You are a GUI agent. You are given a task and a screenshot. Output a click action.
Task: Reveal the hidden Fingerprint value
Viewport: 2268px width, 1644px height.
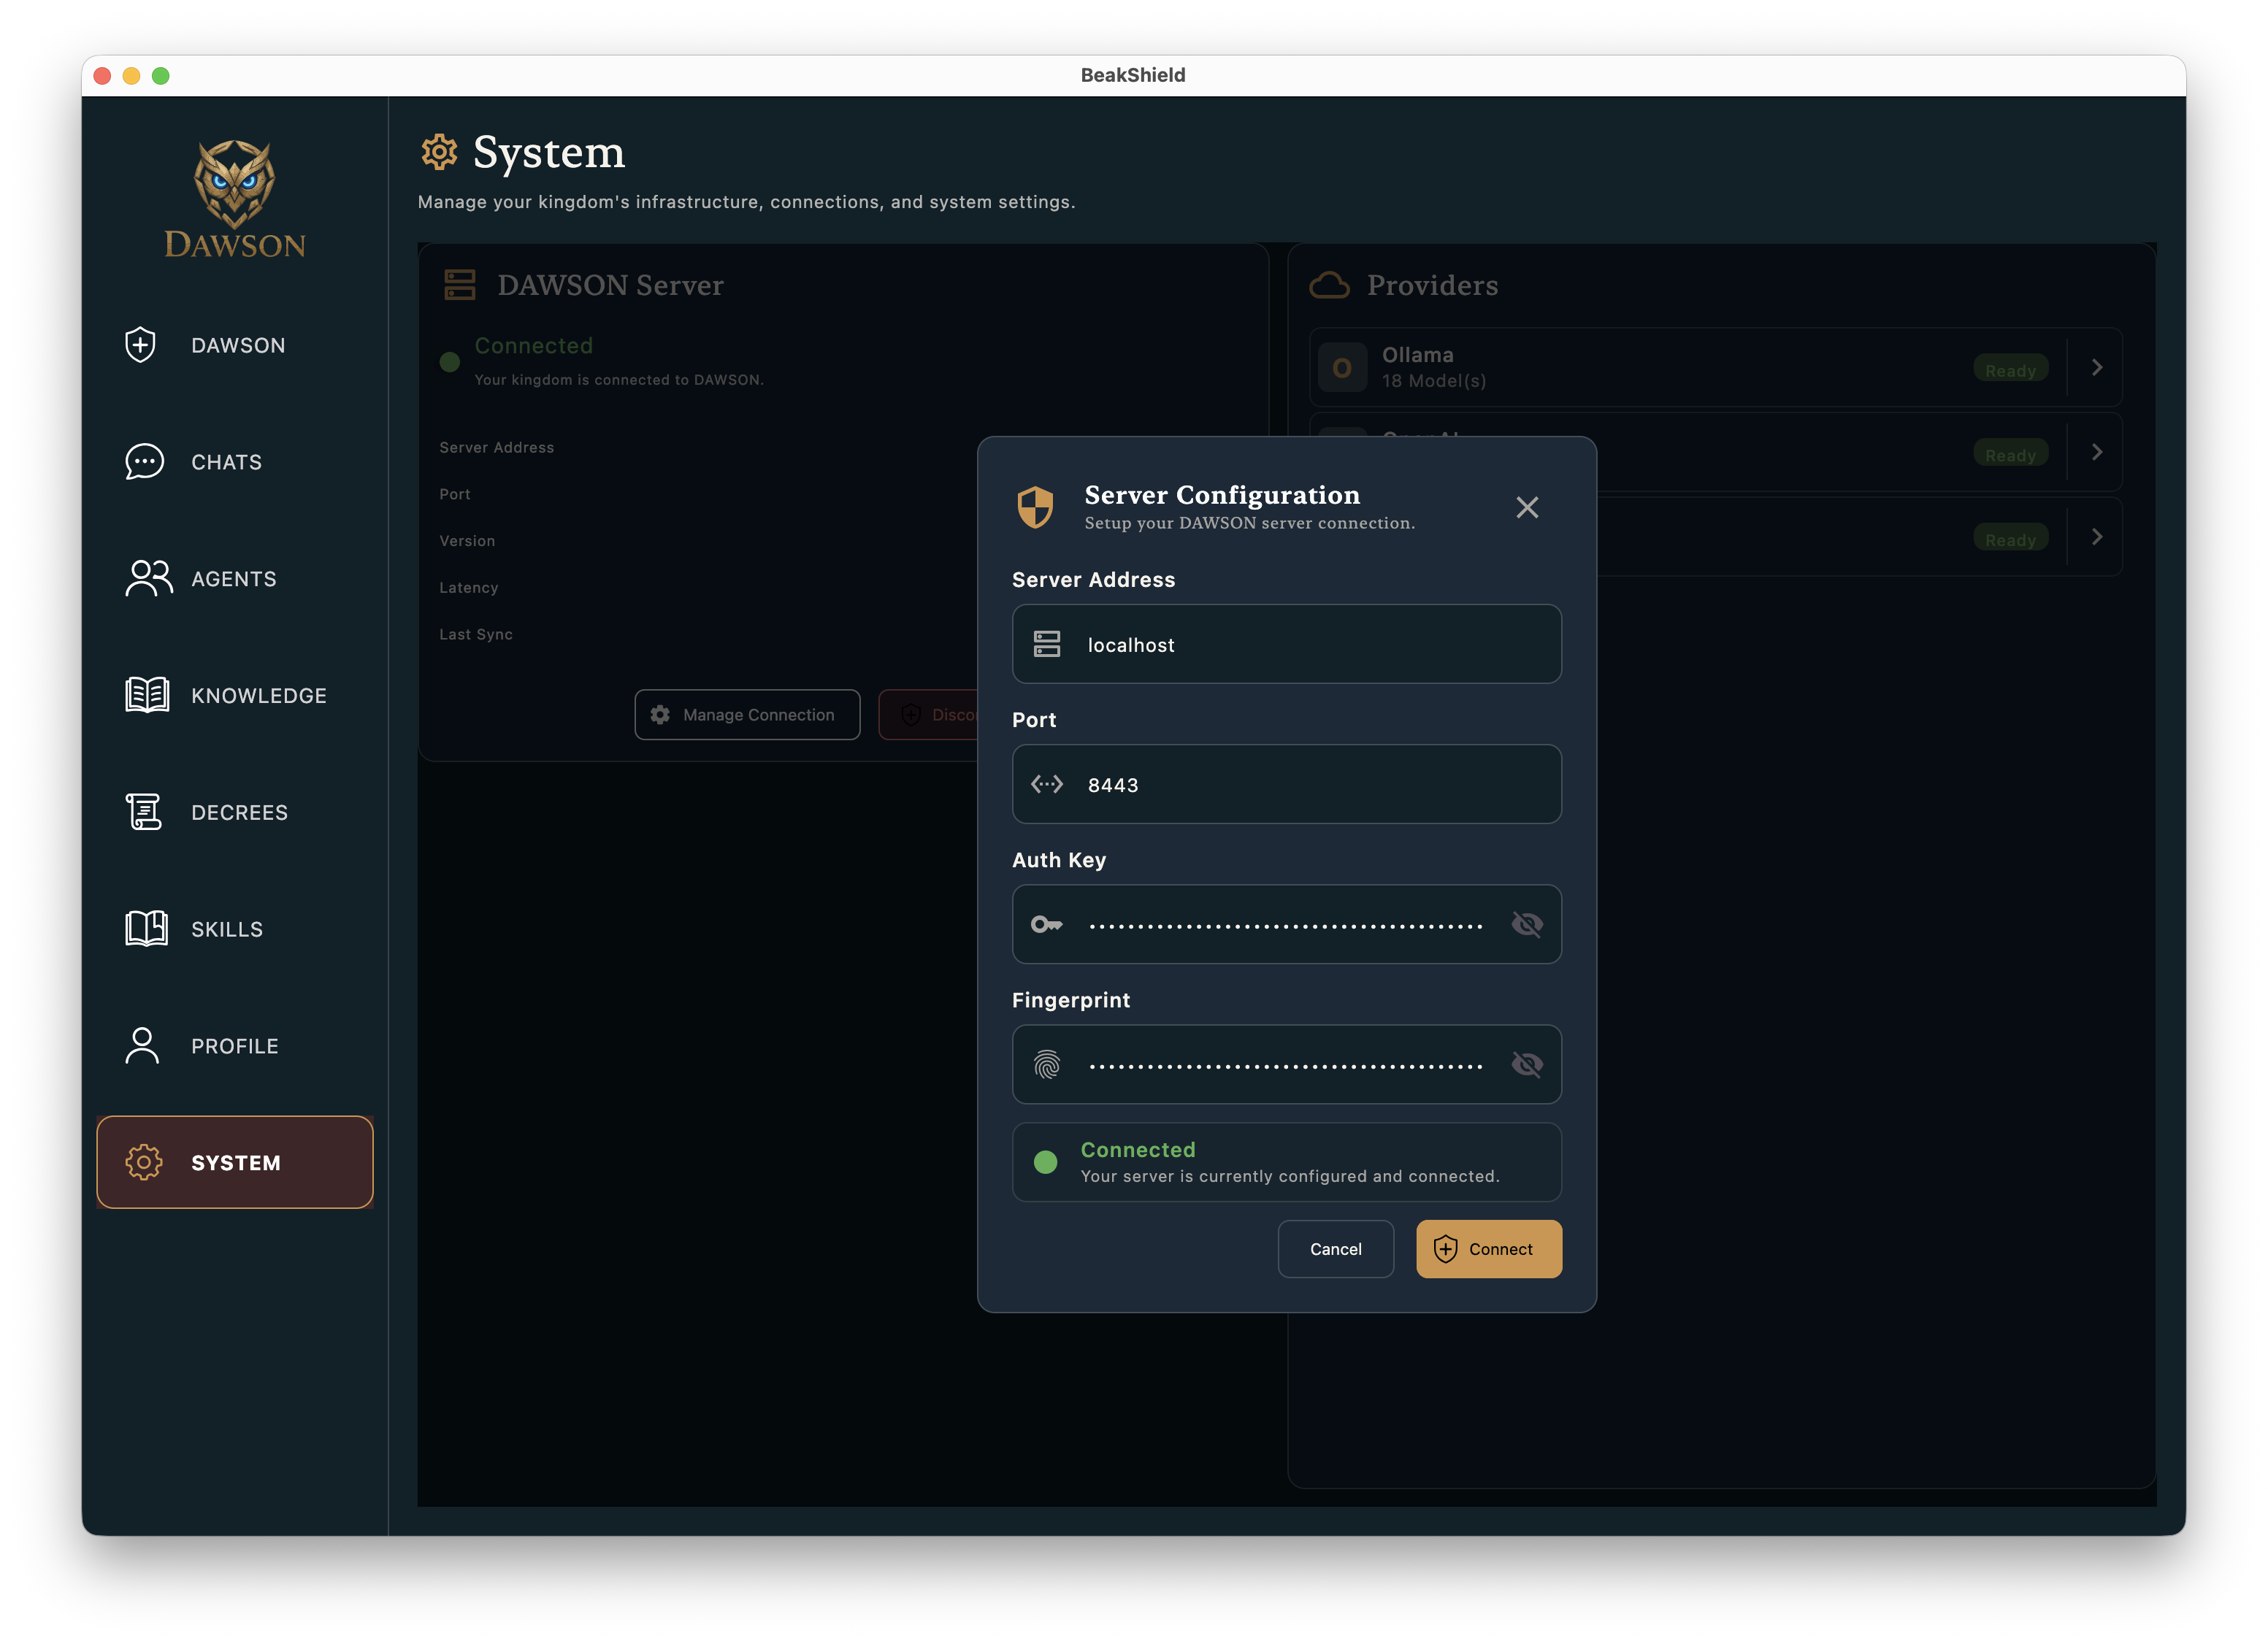click(1527, 1064)
